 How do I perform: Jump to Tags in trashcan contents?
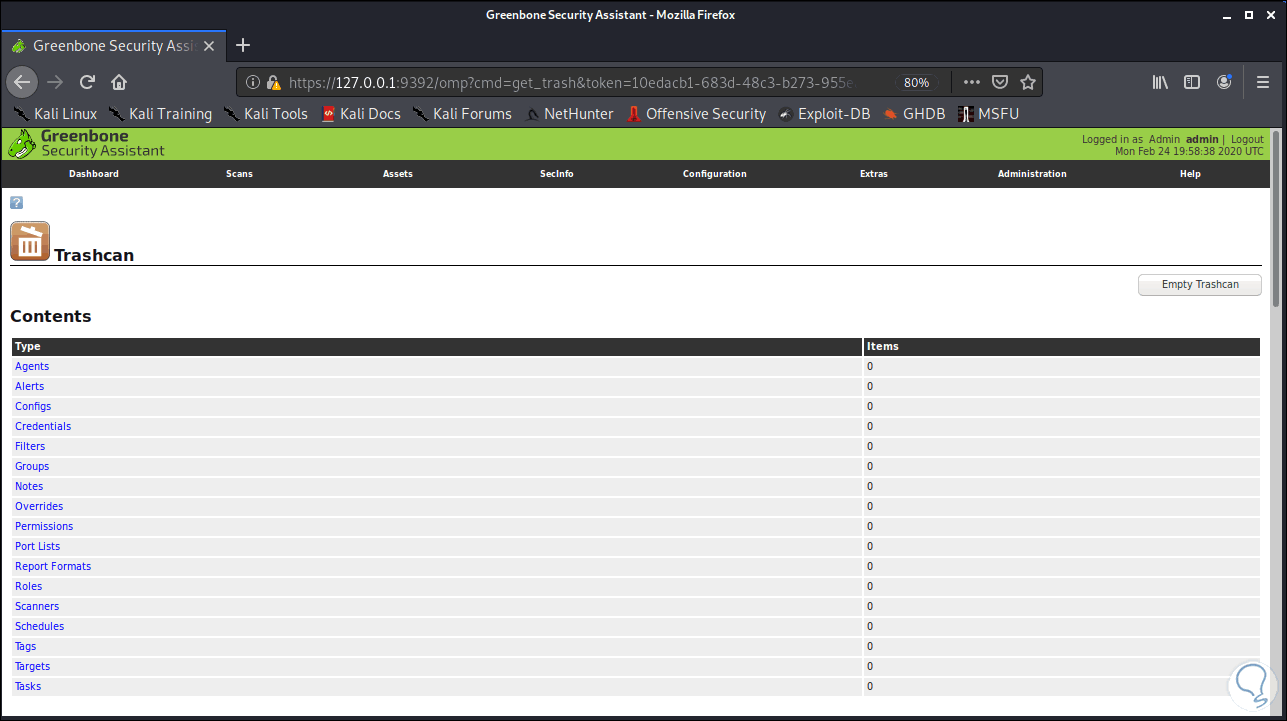click(26, 646)
